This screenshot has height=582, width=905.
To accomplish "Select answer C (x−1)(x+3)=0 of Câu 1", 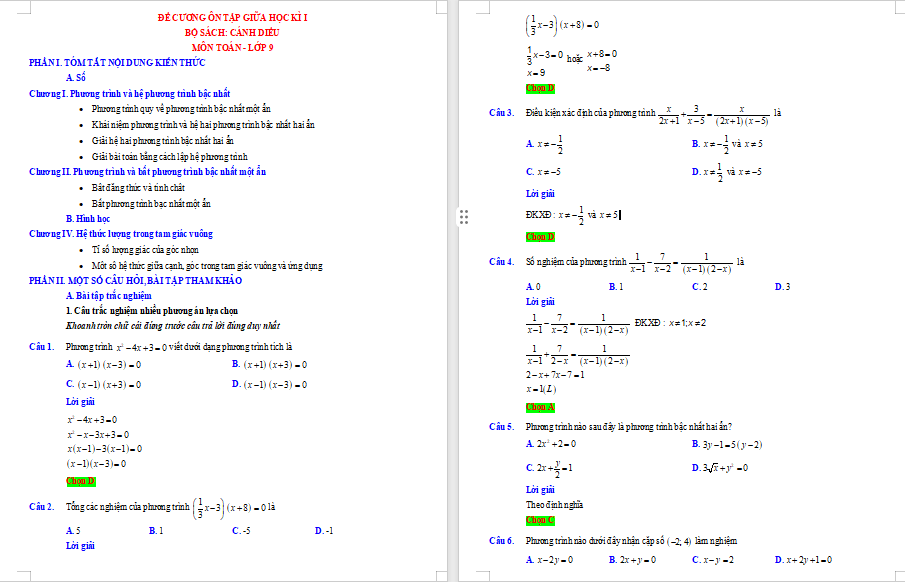I will point(104,385).
